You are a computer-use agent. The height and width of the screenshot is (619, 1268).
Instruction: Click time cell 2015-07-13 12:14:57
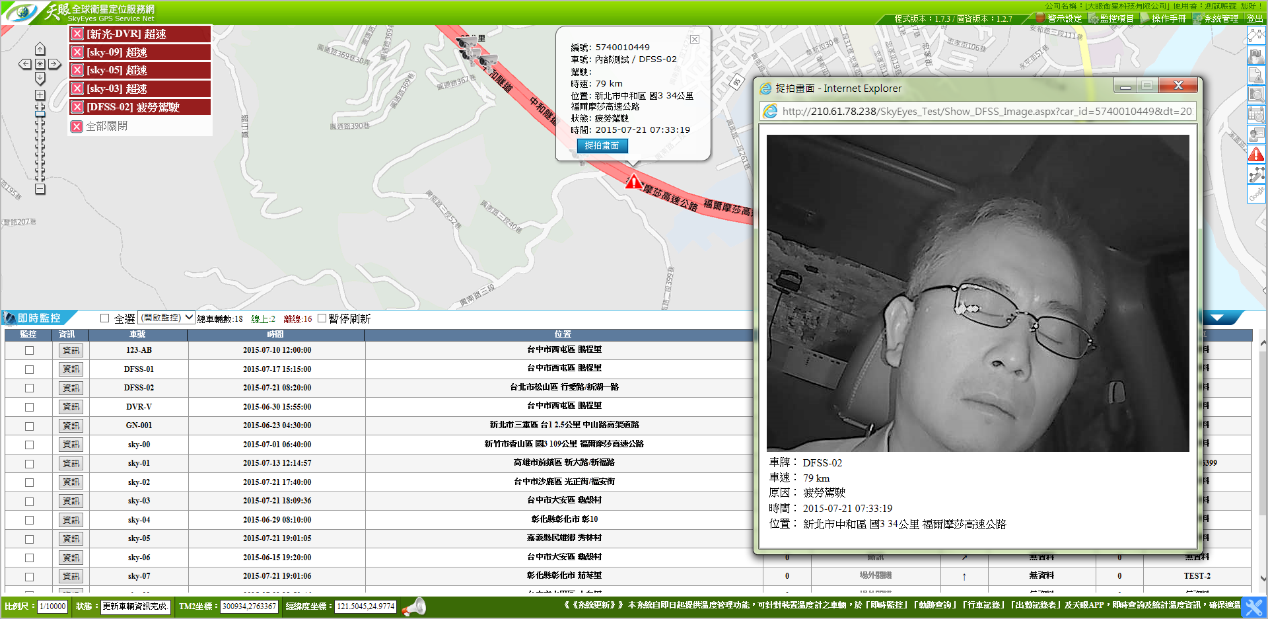click(276, 463)
